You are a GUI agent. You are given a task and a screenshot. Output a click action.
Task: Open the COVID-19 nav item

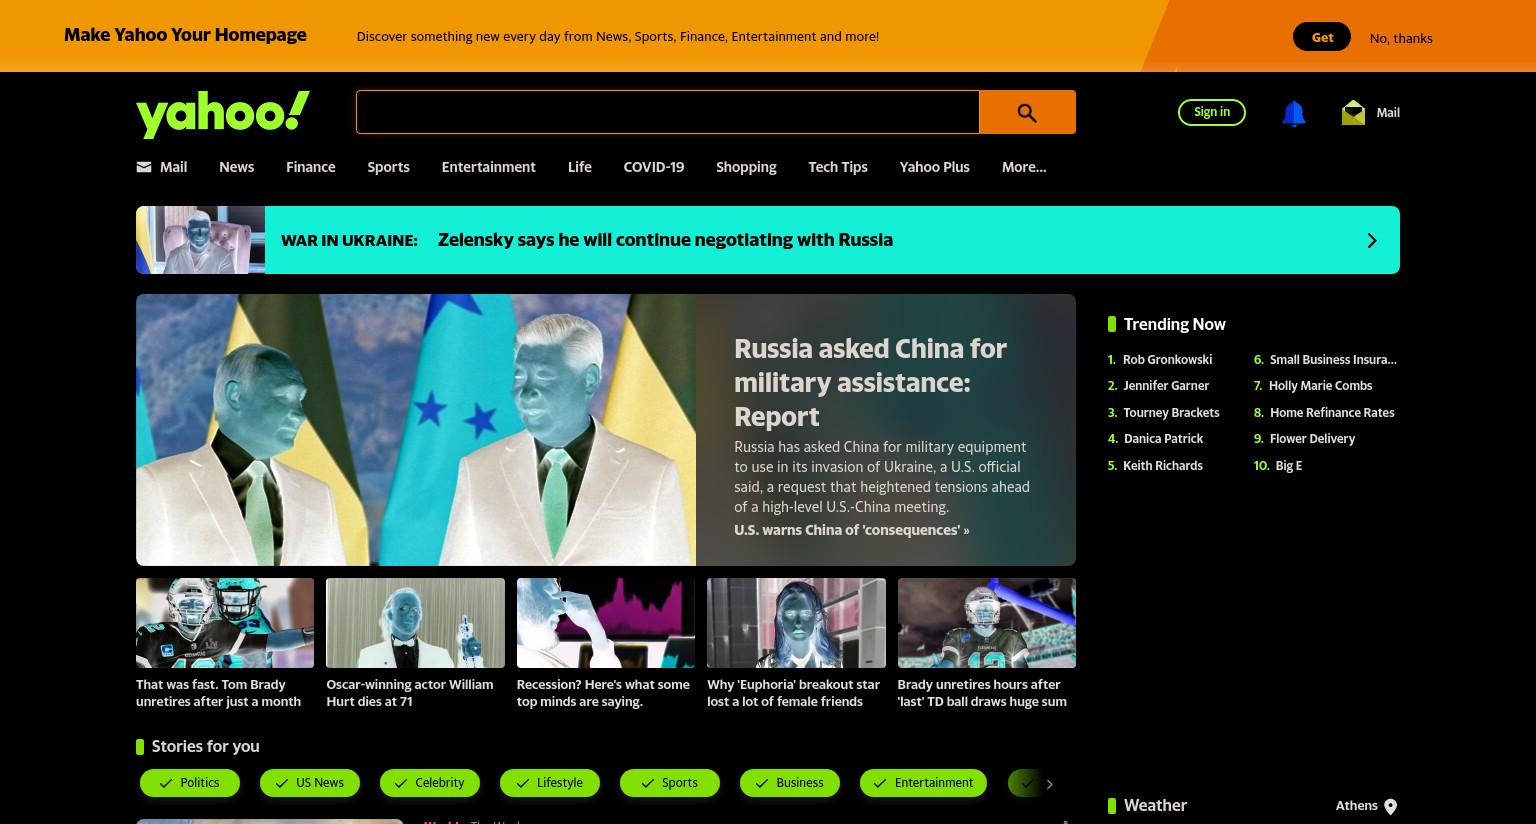[654, 167]
